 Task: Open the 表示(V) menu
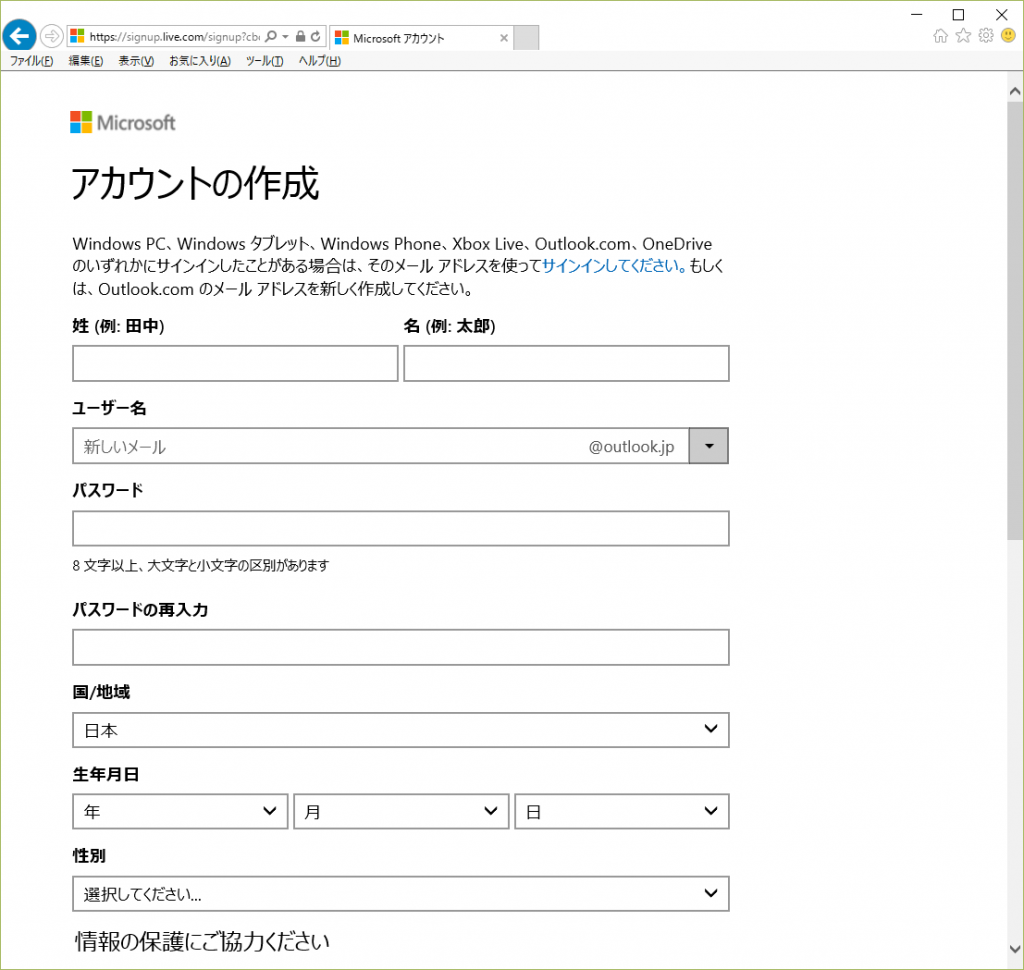tap(136, 61)
